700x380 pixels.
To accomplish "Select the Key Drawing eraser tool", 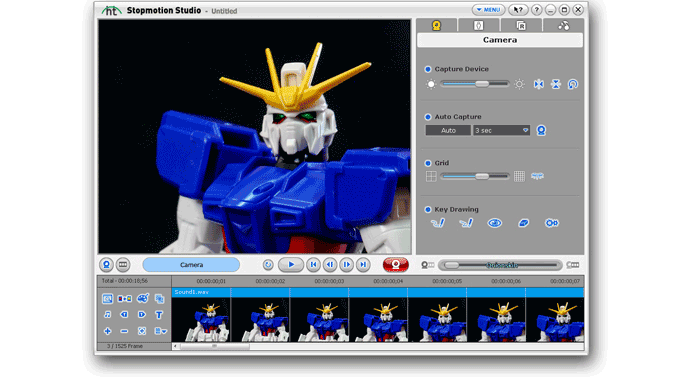I will coord(523,223).
